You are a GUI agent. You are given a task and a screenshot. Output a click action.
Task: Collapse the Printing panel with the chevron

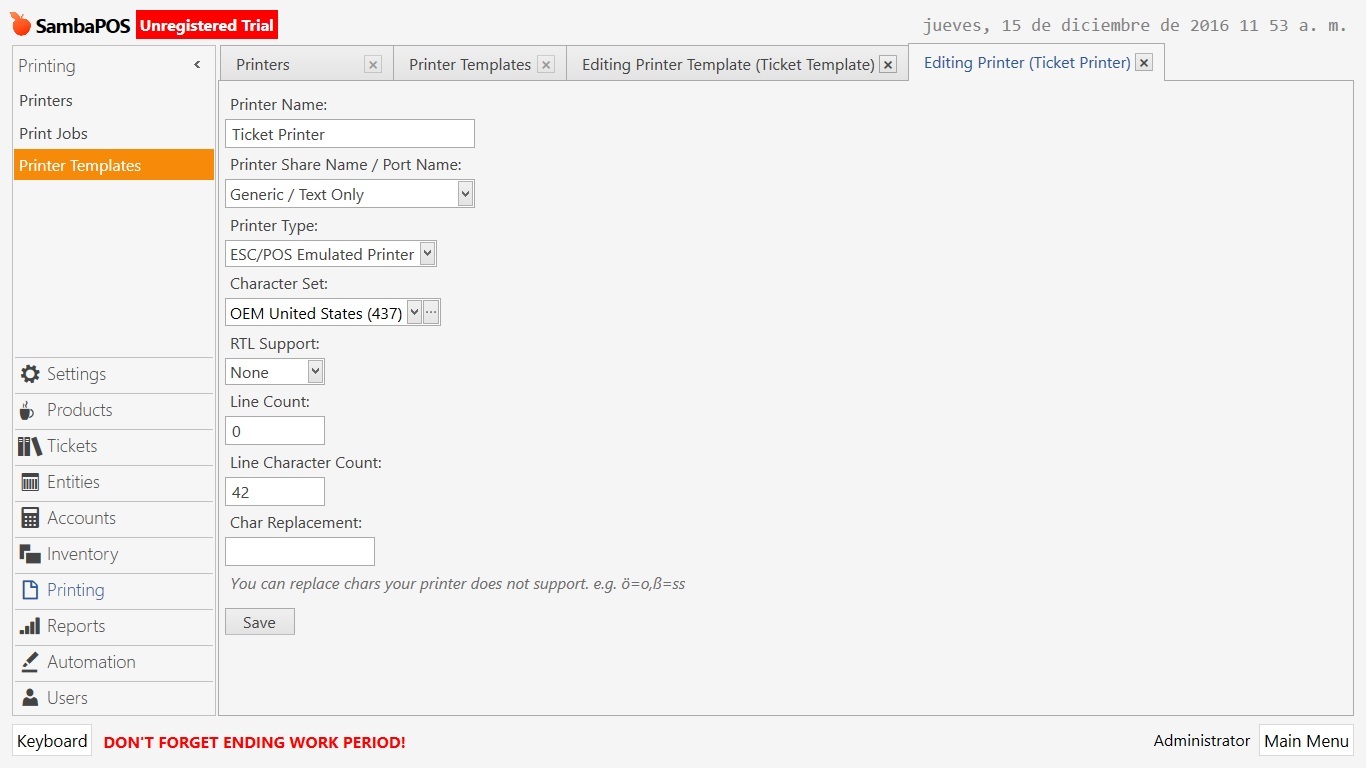coord(197,64)
